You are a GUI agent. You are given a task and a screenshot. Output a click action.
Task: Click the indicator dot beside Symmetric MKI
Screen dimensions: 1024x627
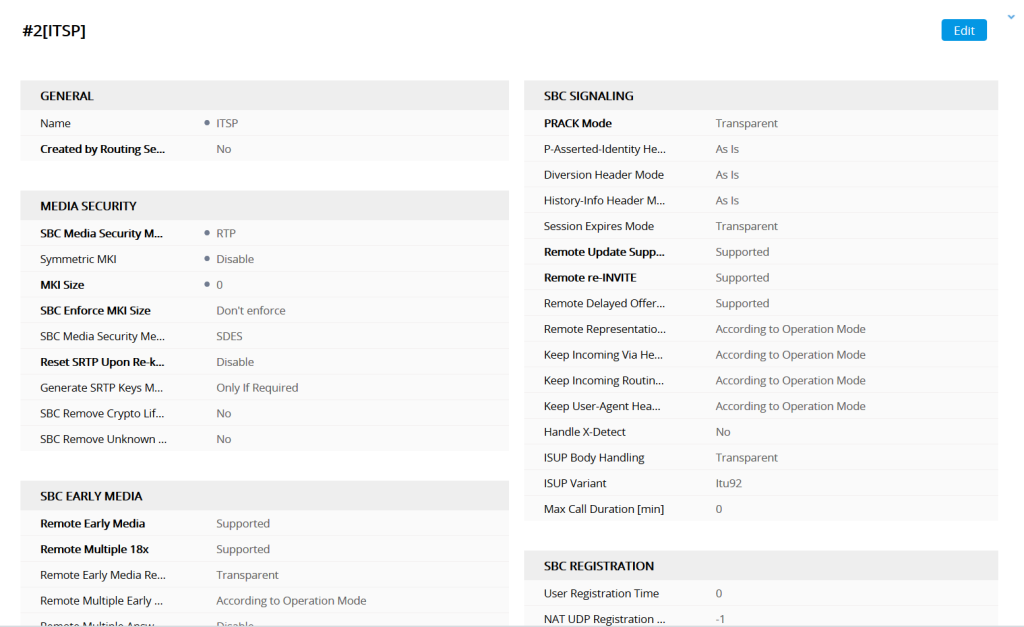tap(209, 258)
